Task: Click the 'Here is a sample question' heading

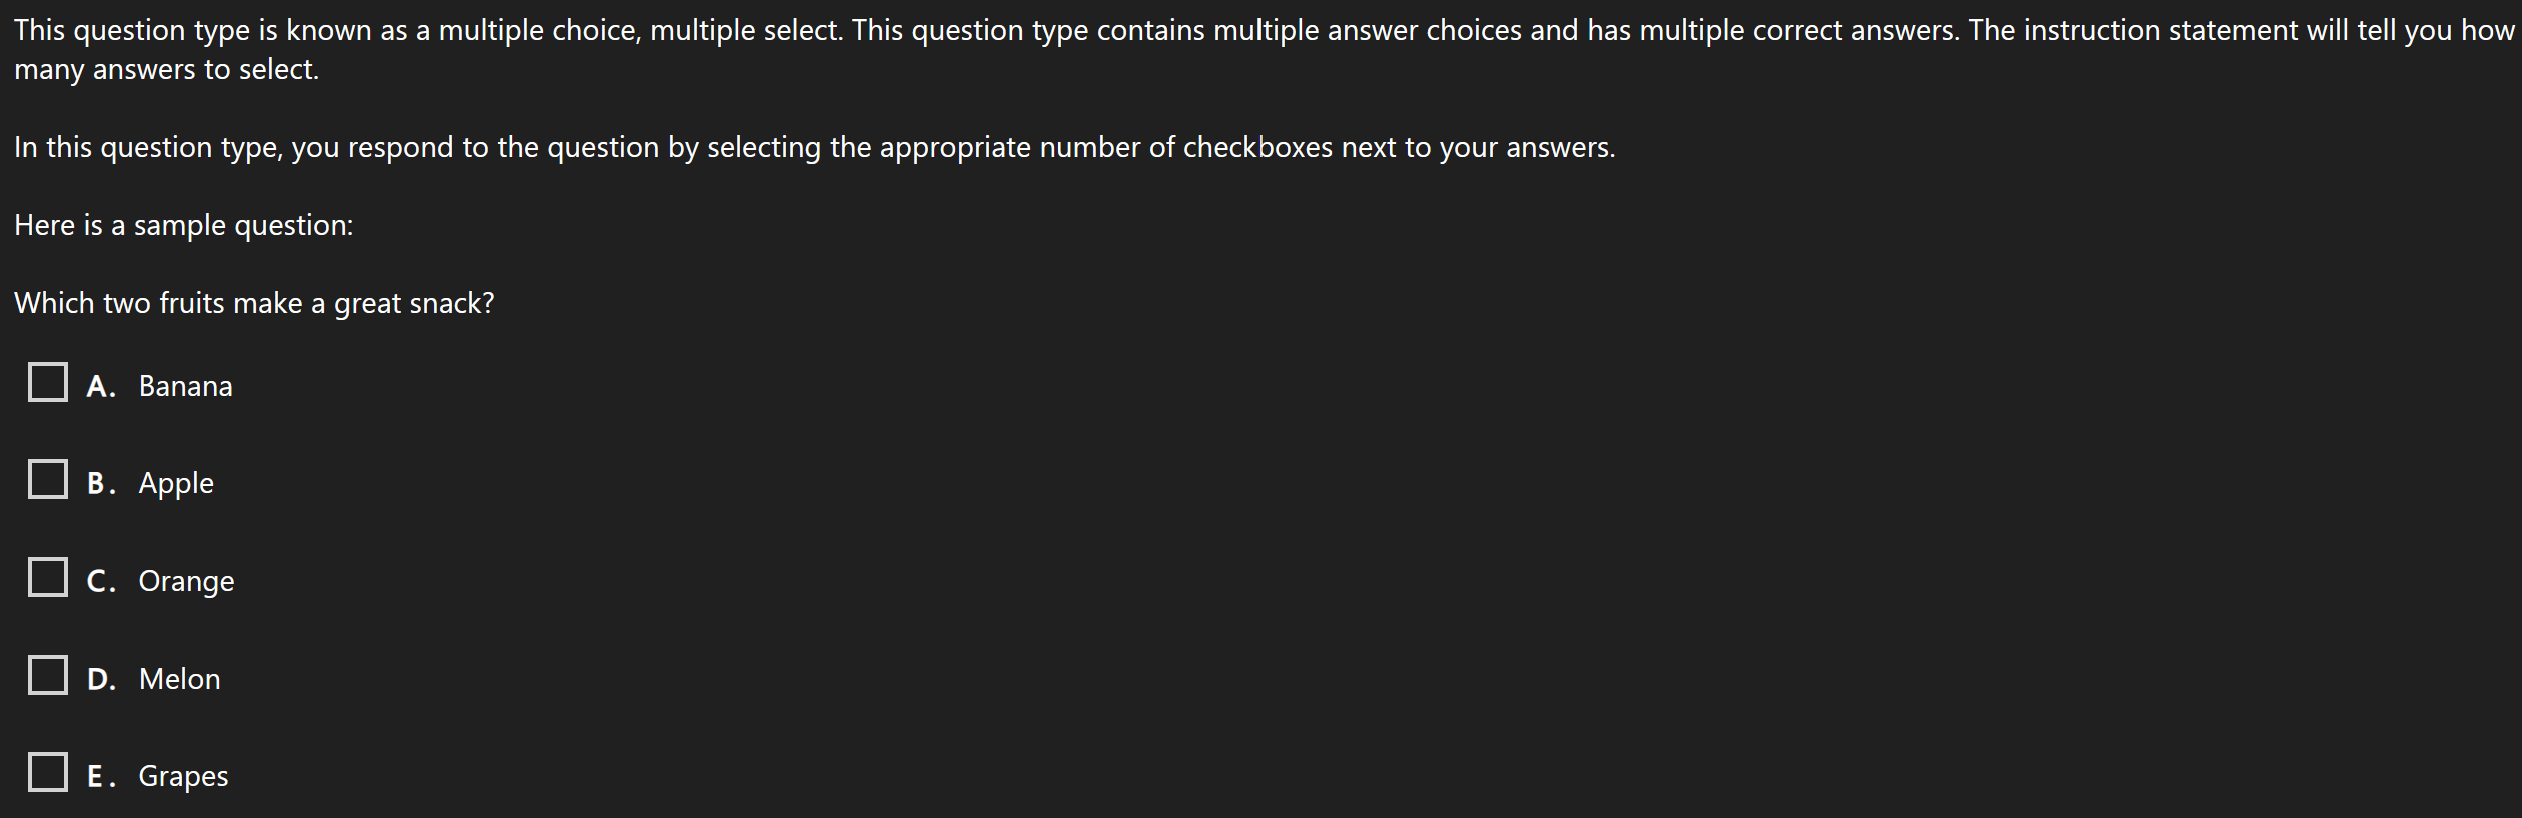Action: click(x=183, y=225)
